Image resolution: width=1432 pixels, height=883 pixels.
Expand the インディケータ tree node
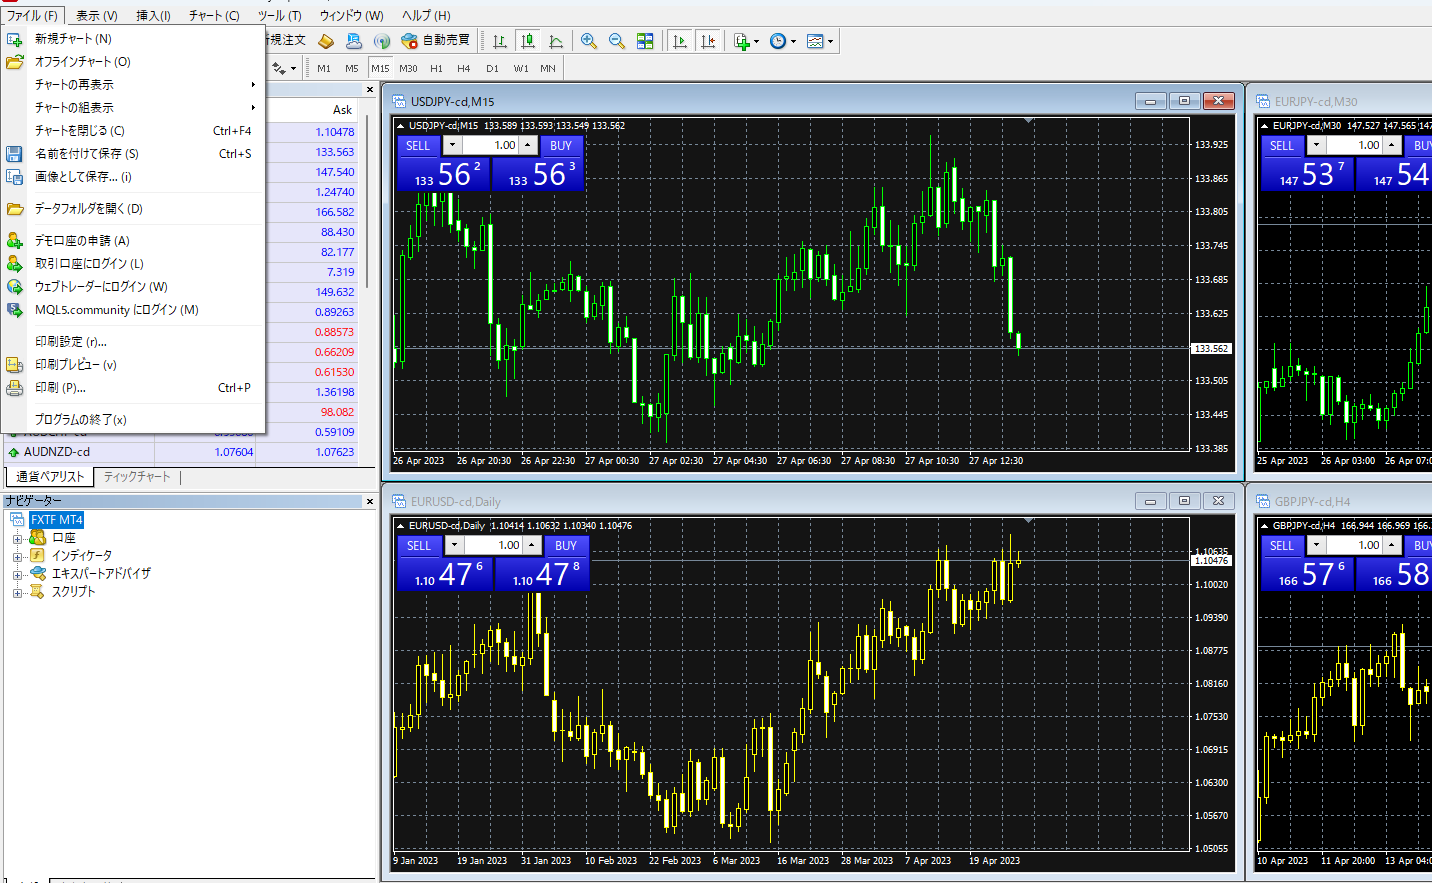(x=17, y=556)
